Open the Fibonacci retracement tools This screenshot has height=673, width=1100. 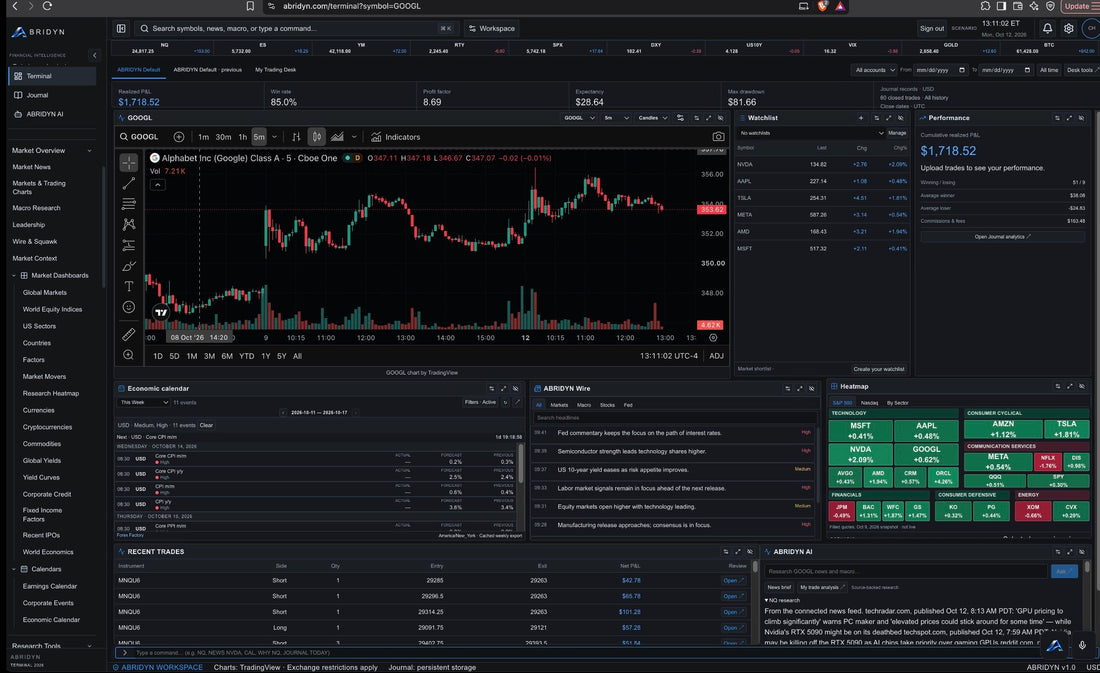(x=128, y=204)
